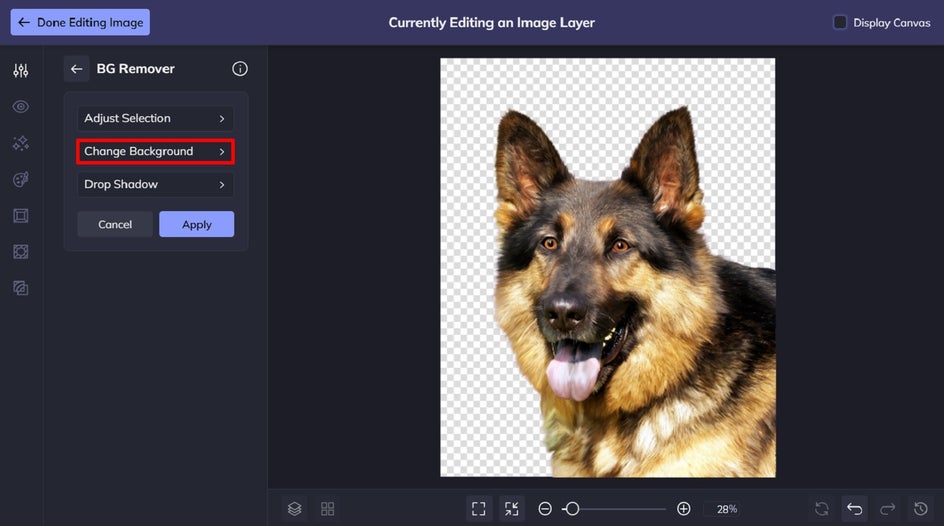
Task: Open the sparkle effects icon in sidebar
Action: pyautogui.click(x=20, y=143)
